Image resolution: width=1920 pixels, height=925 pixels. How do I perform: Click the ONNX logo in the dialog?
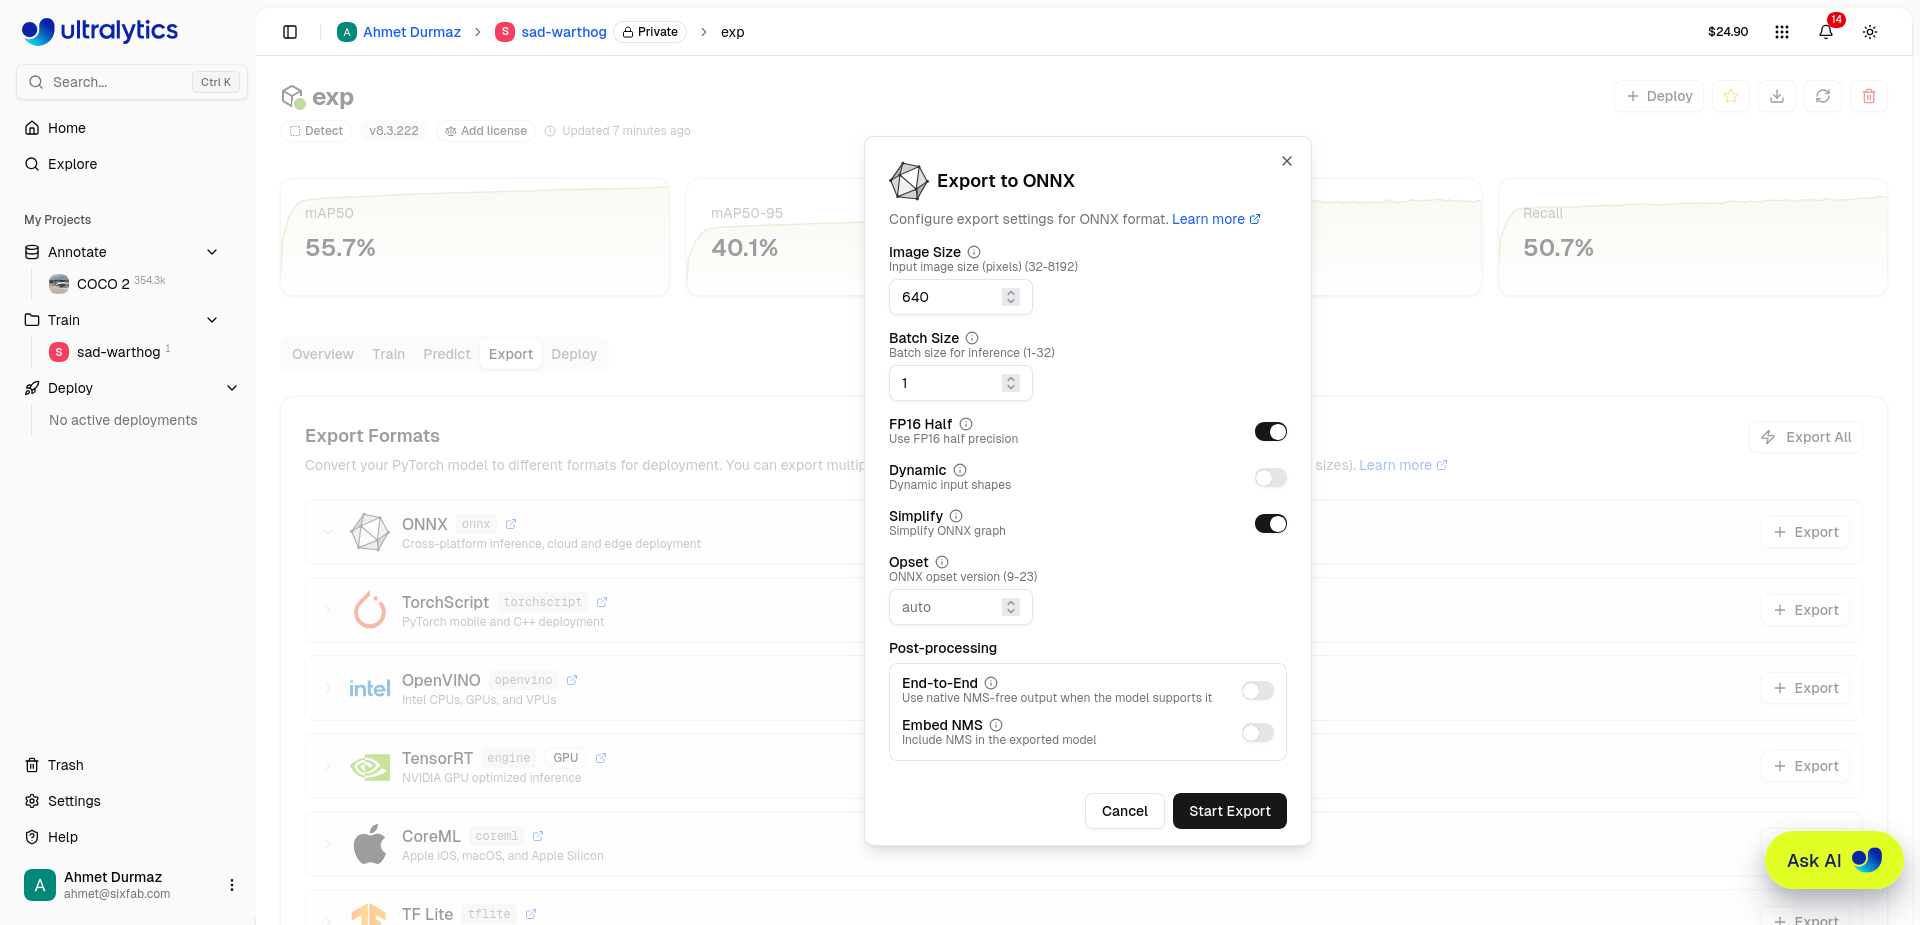pyautogui.click(x=909, y=181)
